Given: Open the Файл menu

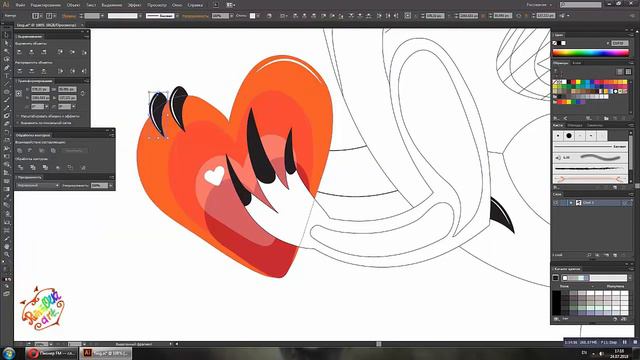Looking at the screenshot, I should coord(20,5).
